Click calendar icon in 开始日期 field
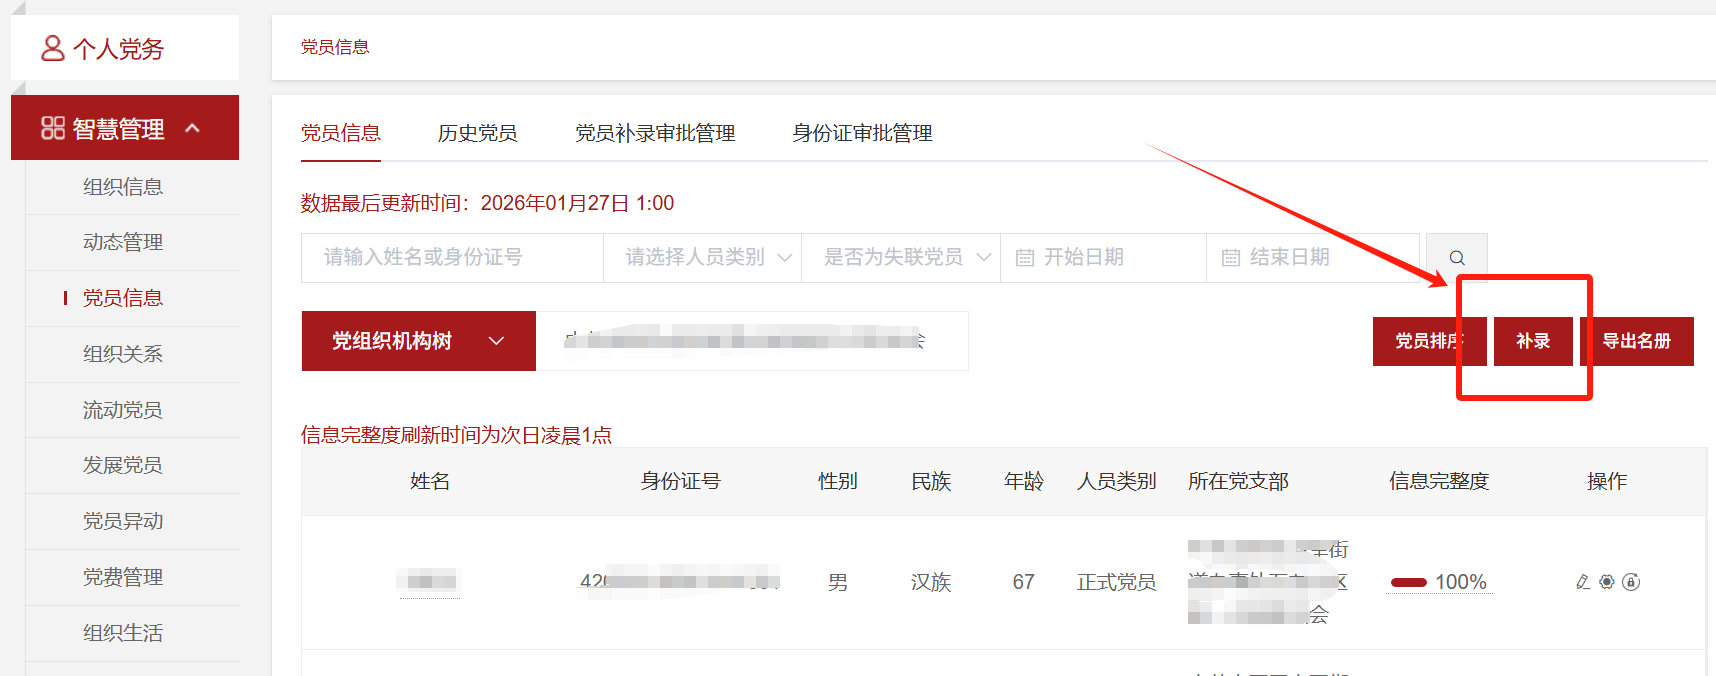 (1025, 258)
